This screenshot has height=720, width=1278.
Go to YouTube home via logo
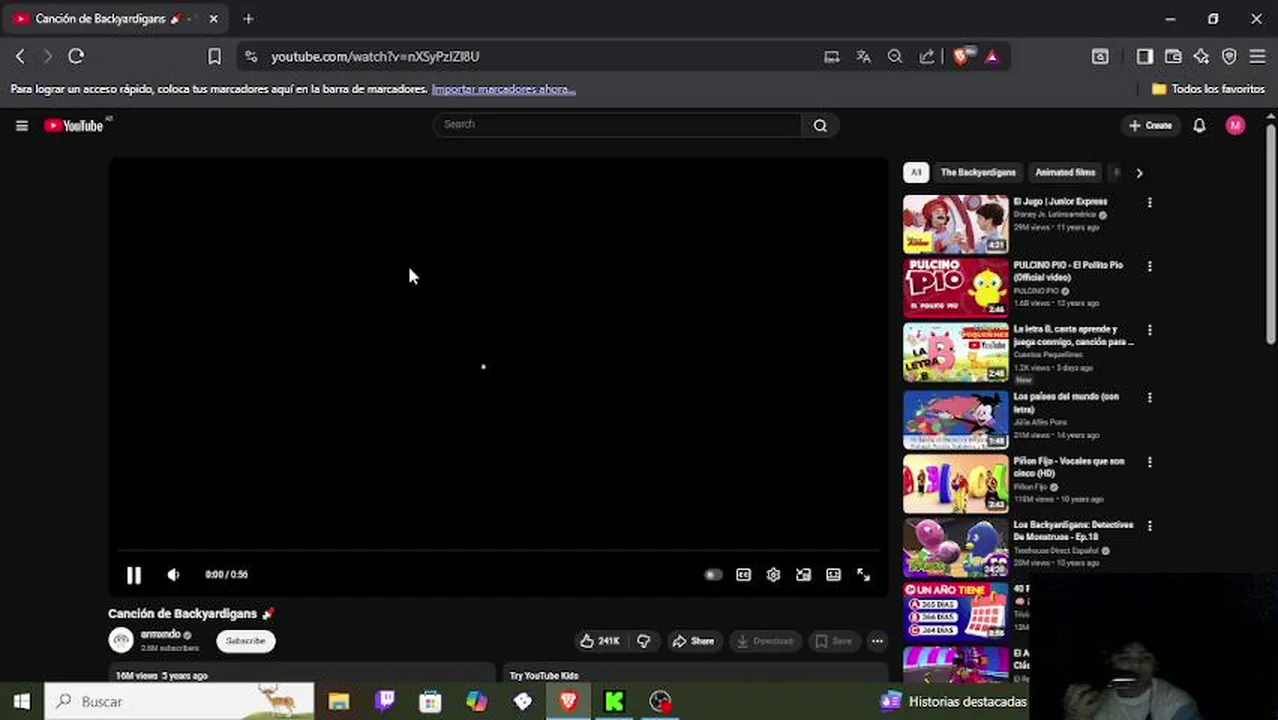tap(73, 125)
